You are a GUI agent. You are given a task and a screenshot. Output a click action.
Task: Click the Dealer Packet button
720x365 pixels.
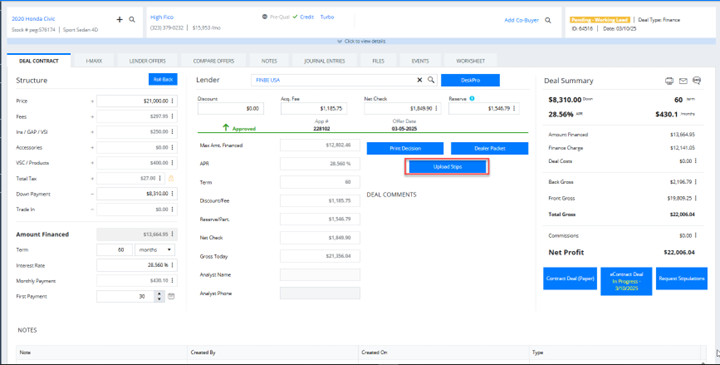point(489,148)
